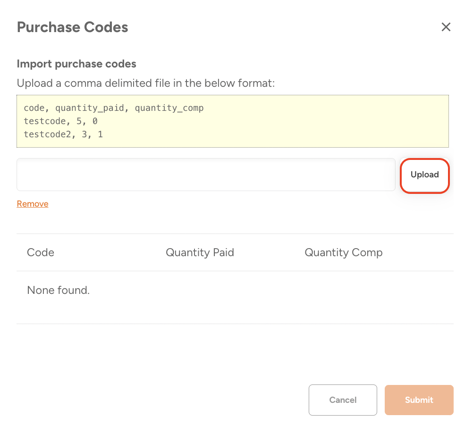This screenshot has height=434, width=473.
Task: Select the Code column header
Action: tap(40, 252)
